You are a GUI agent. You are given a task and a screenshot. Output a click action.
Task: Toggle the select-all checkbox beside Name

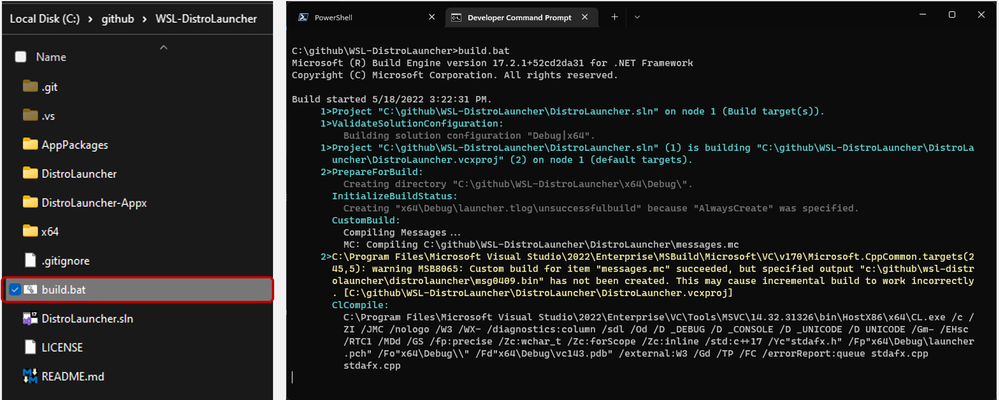(21, 57)
